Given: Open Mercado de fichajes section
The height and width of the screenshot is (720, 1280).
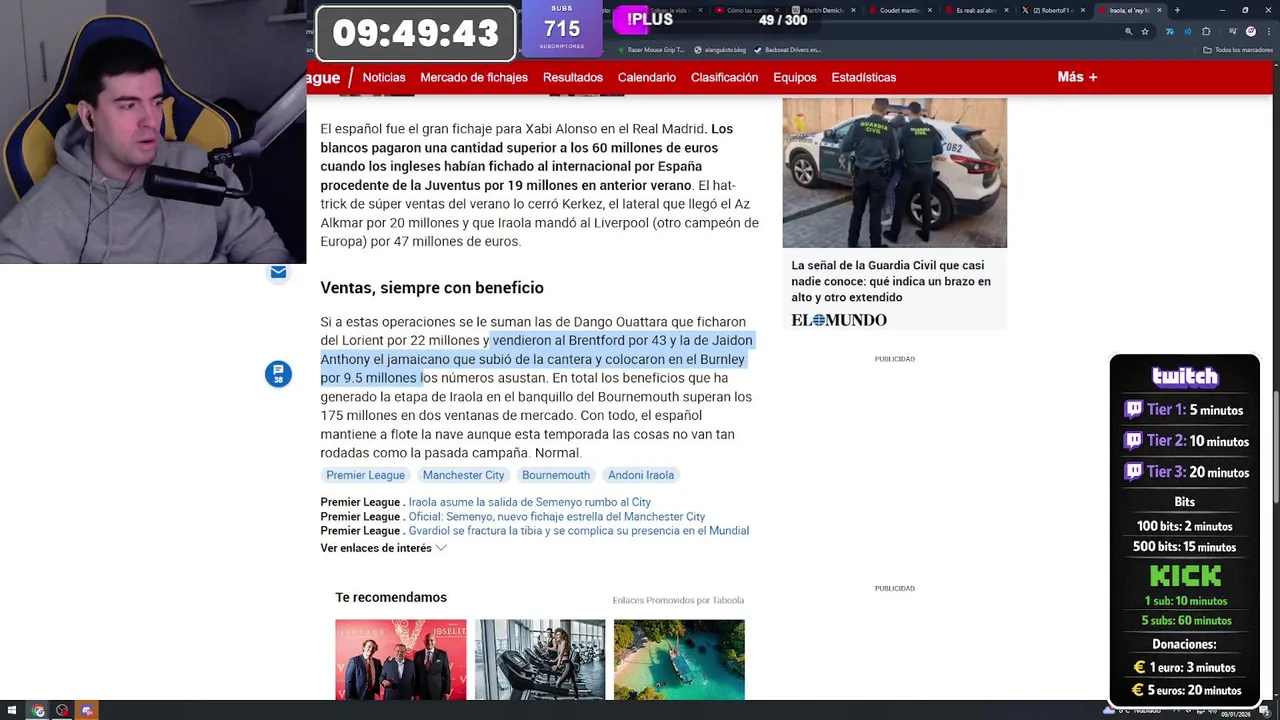Looking at the screenshot, I should 474,77.
